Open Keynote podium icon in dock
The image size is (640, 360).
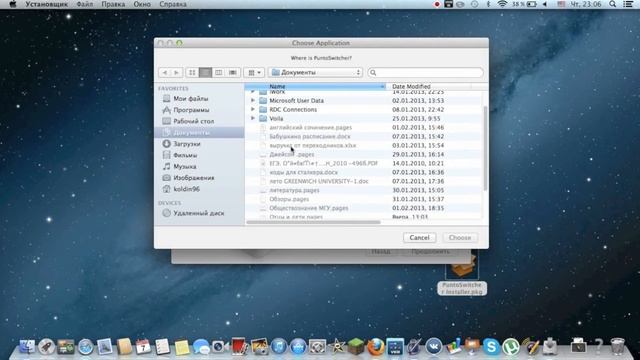coord(472,347)
